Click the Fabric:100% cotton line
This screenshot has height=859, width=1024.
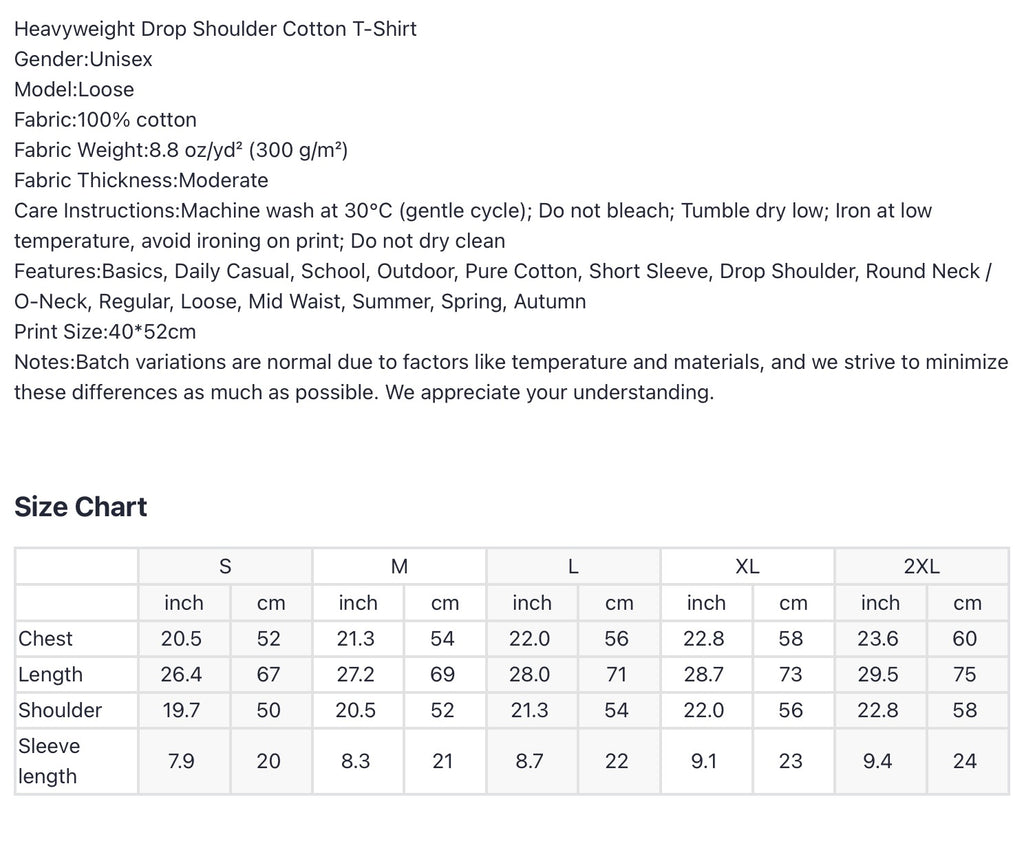(x=105, y=120)
